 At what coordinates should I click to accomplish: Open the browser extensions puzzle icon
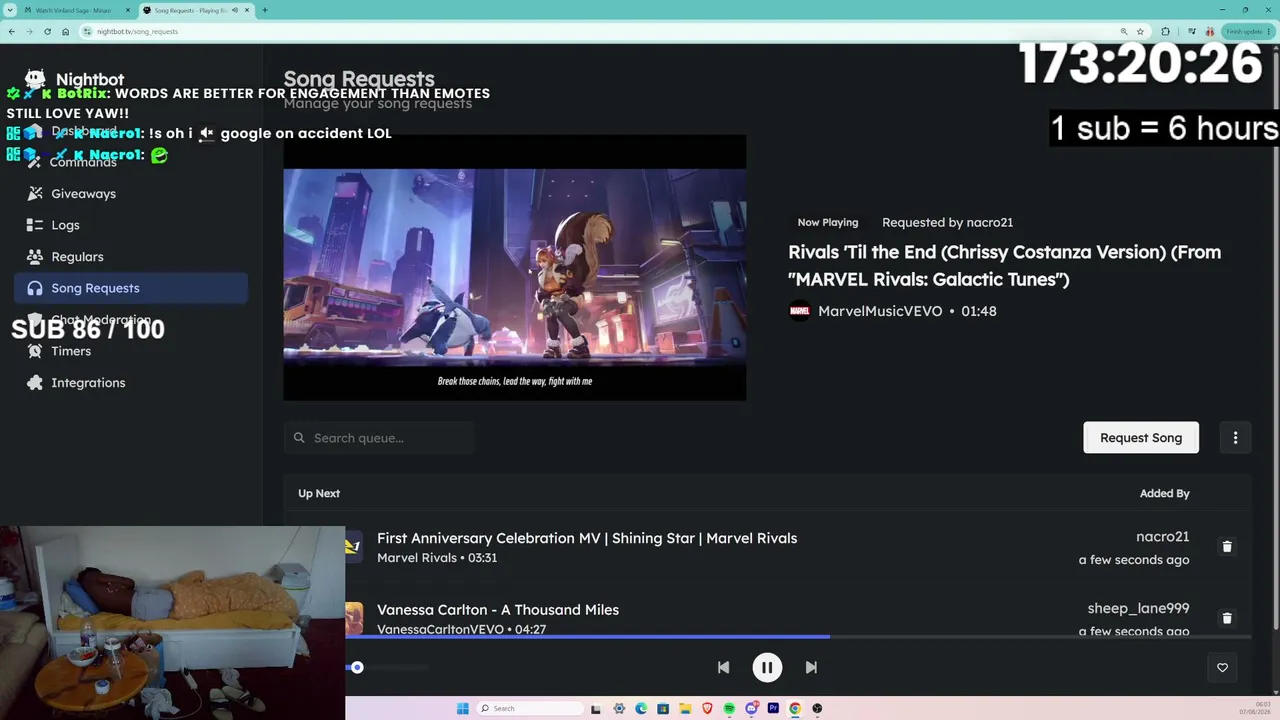(x=1165, y=31)
